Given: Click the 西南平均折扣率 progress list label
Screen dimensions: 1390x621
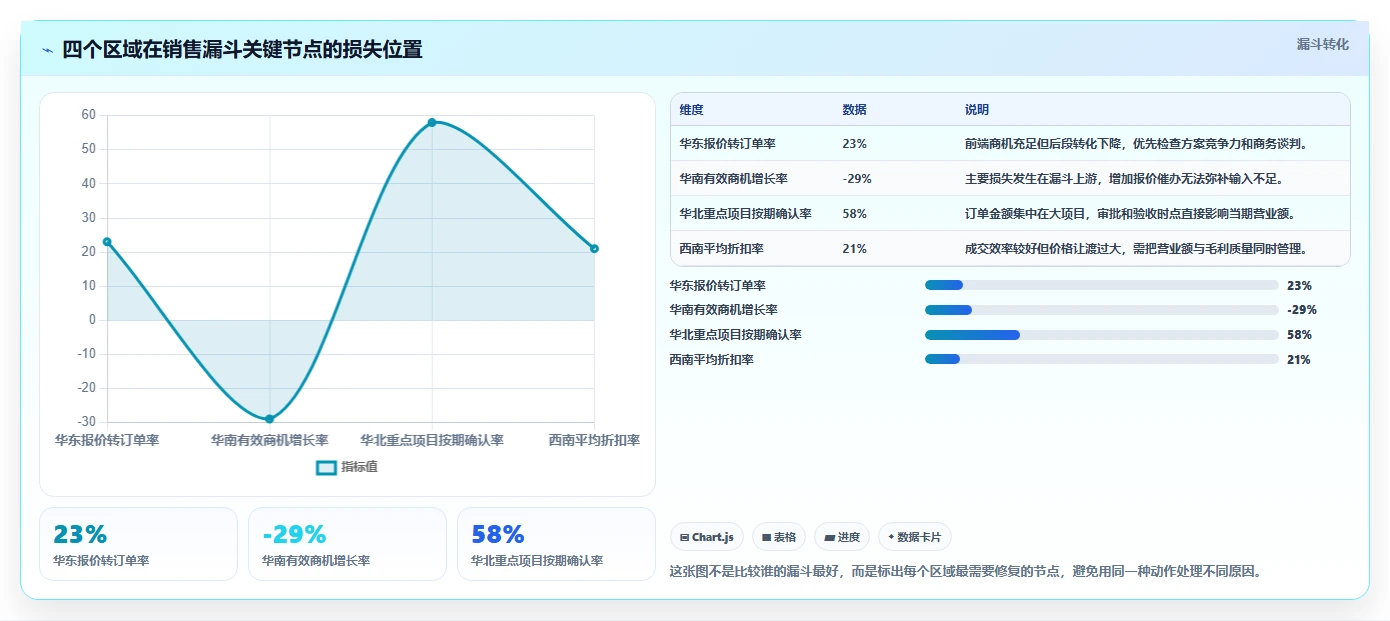Looking at the screenshot, I should pos(712,359).
